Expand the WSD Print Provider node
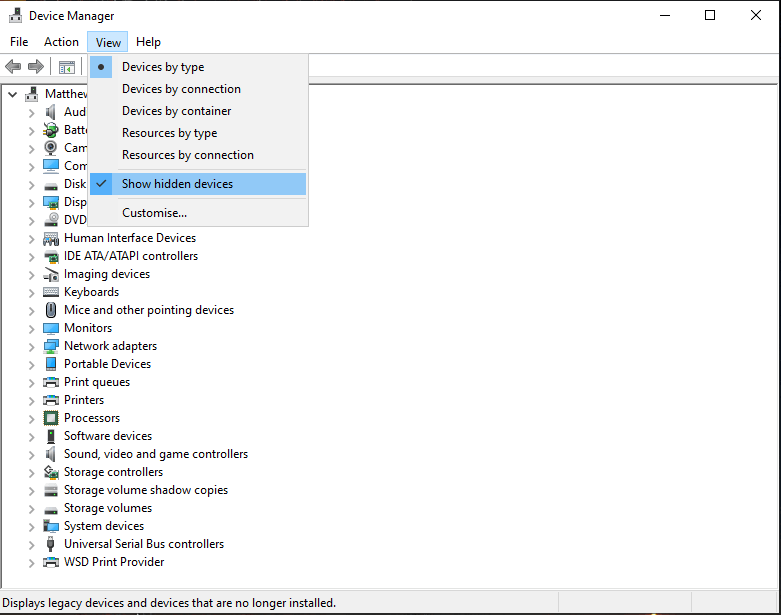 (x=31, y=563)
